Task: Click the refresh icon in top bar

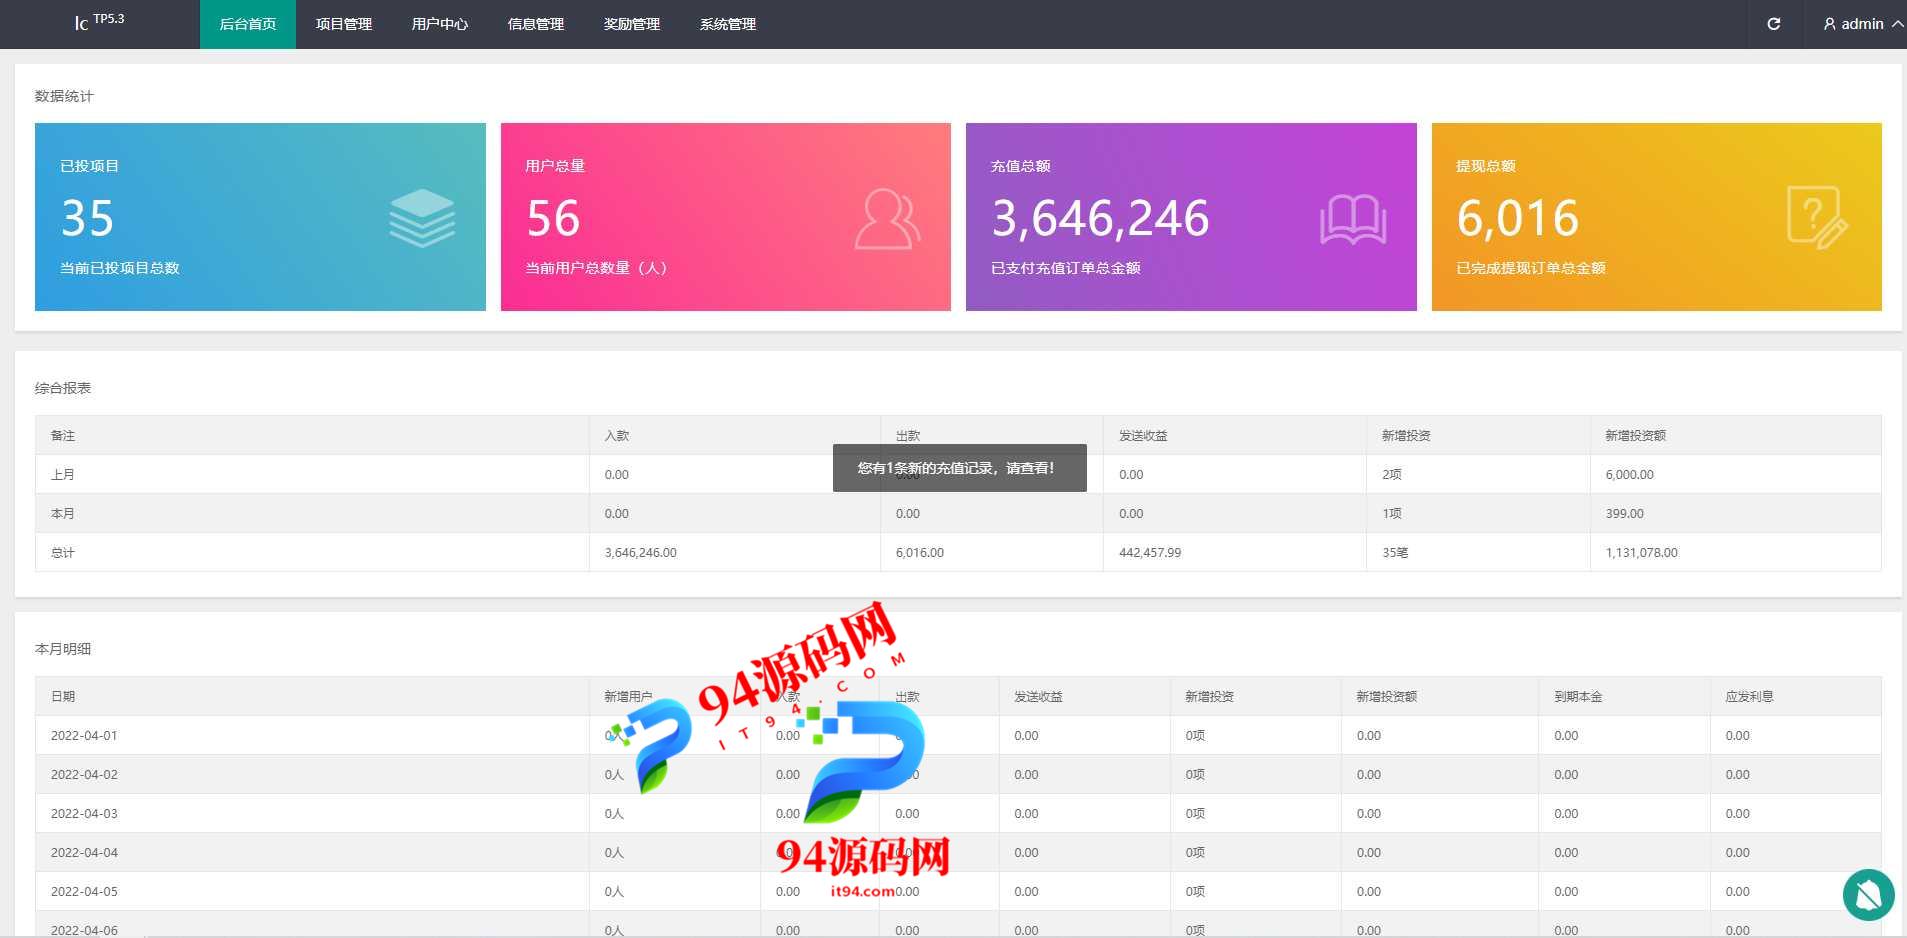Action: pyautogui.click(x=1773, y=24)
